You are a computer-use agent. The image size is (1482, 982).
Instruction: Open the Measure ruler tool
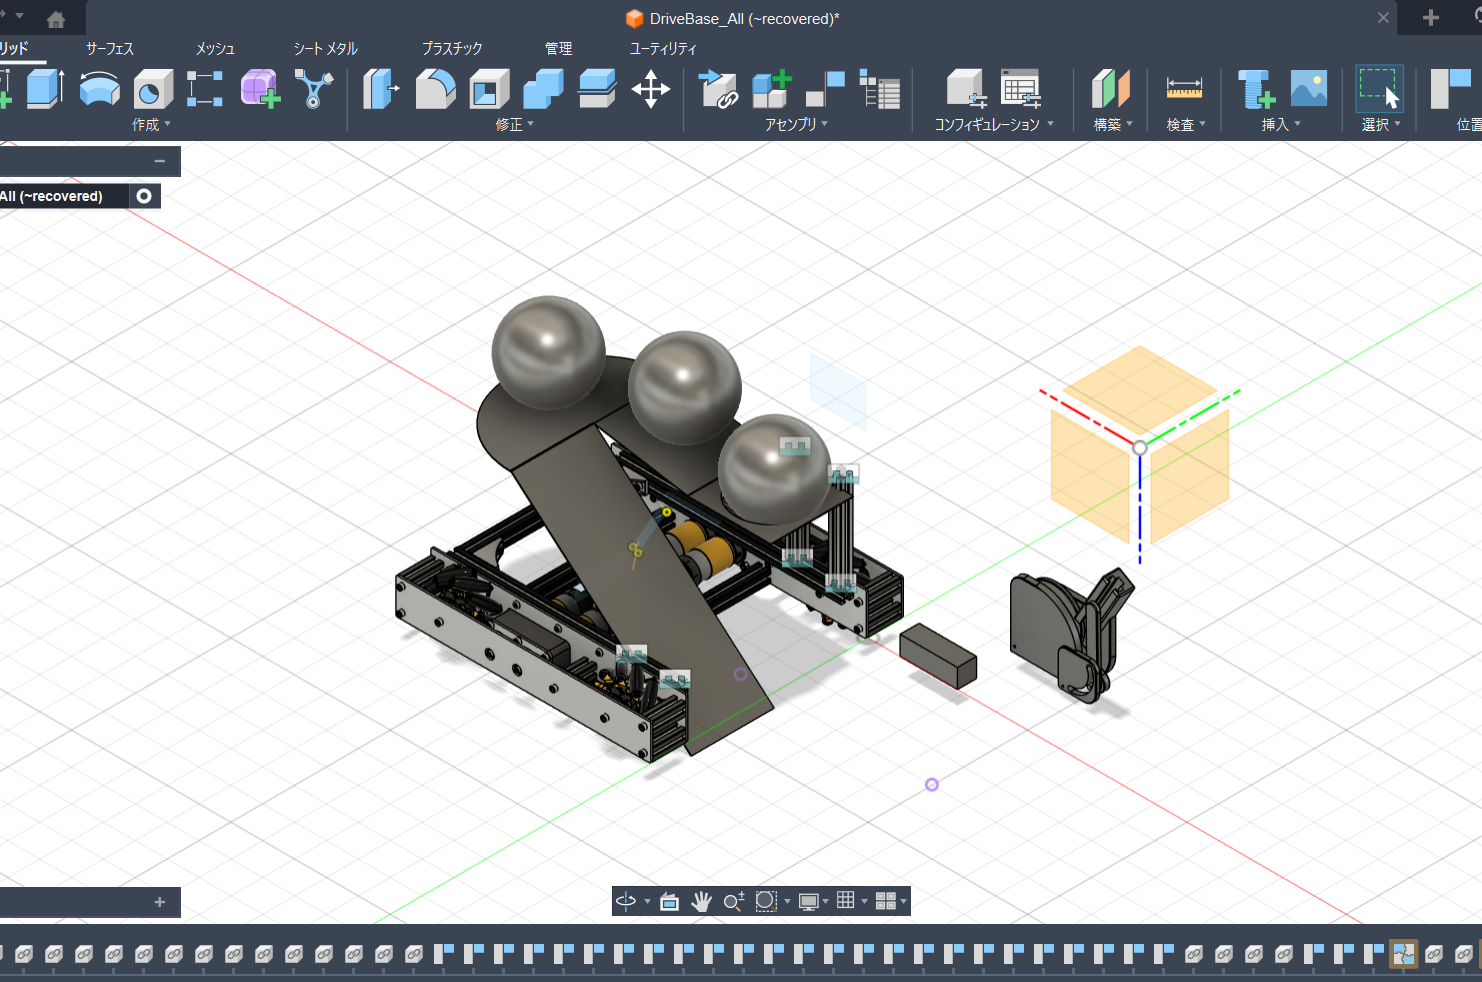[x=1184, y=89]
